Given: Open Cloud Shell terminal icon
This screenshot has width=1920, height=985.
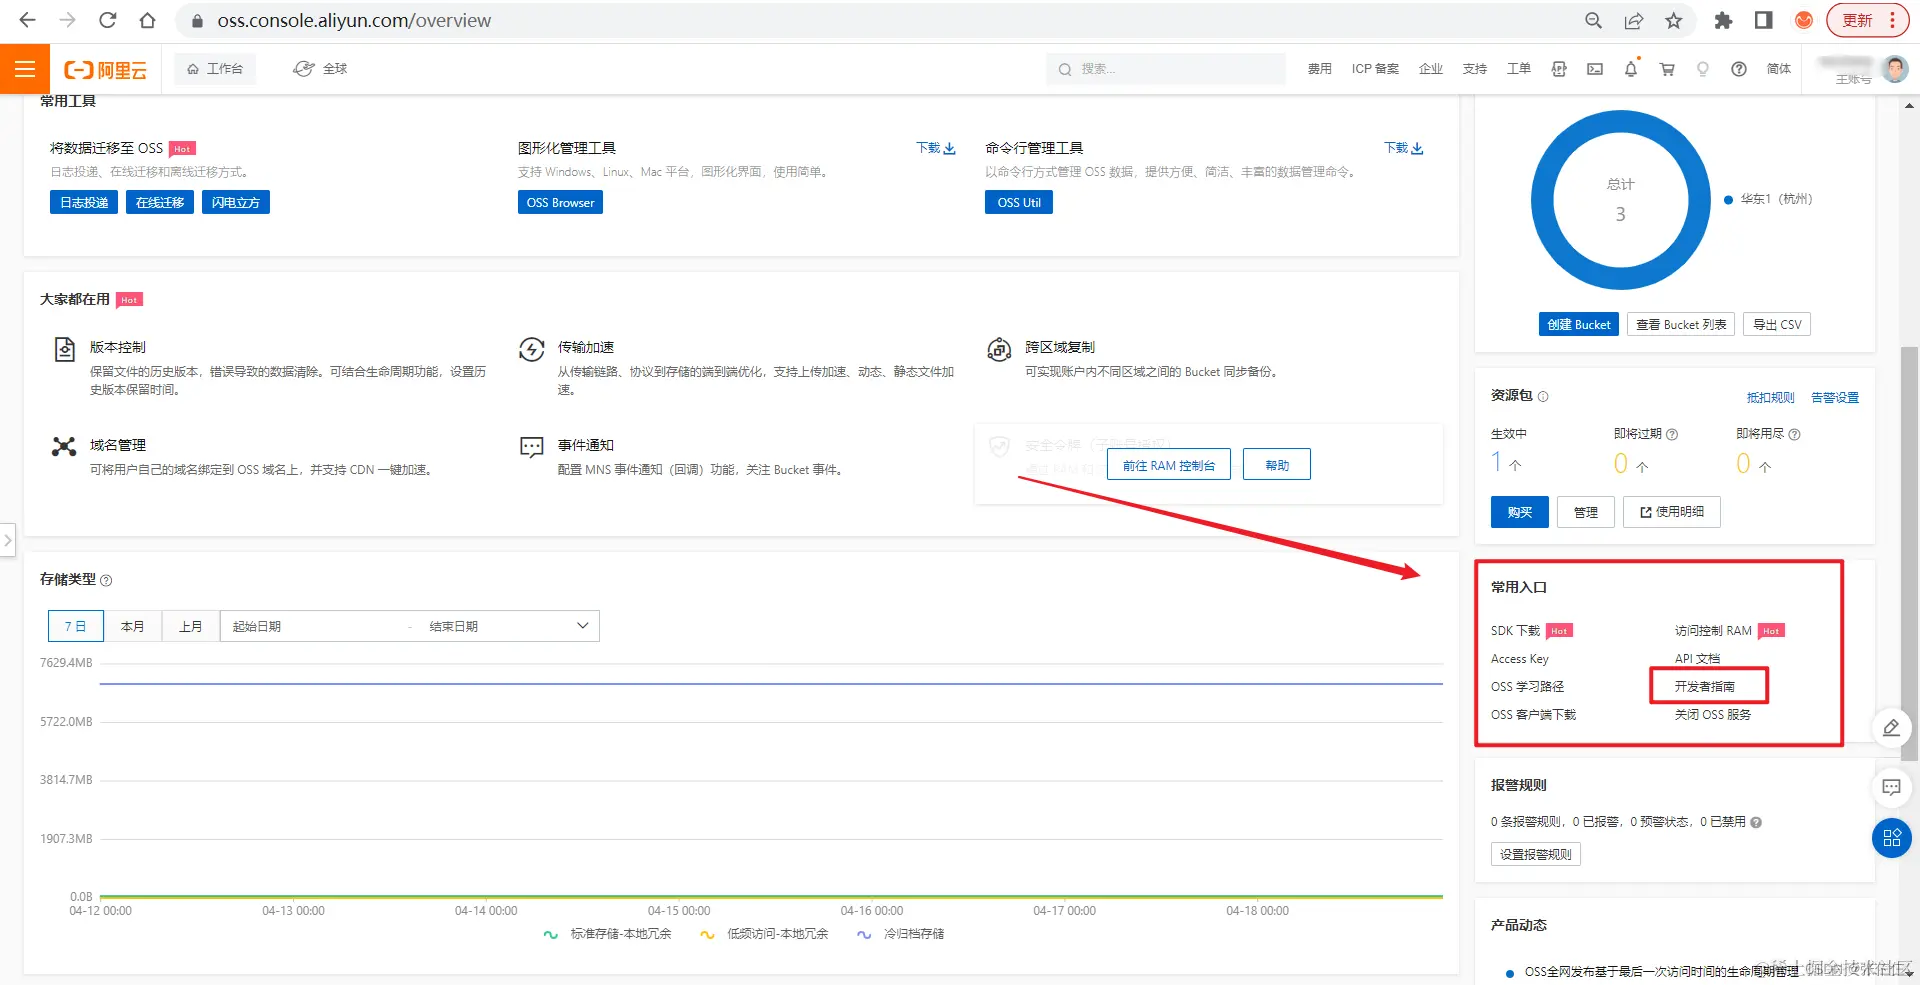Looking at the screenshot, I should [1595, 69].
